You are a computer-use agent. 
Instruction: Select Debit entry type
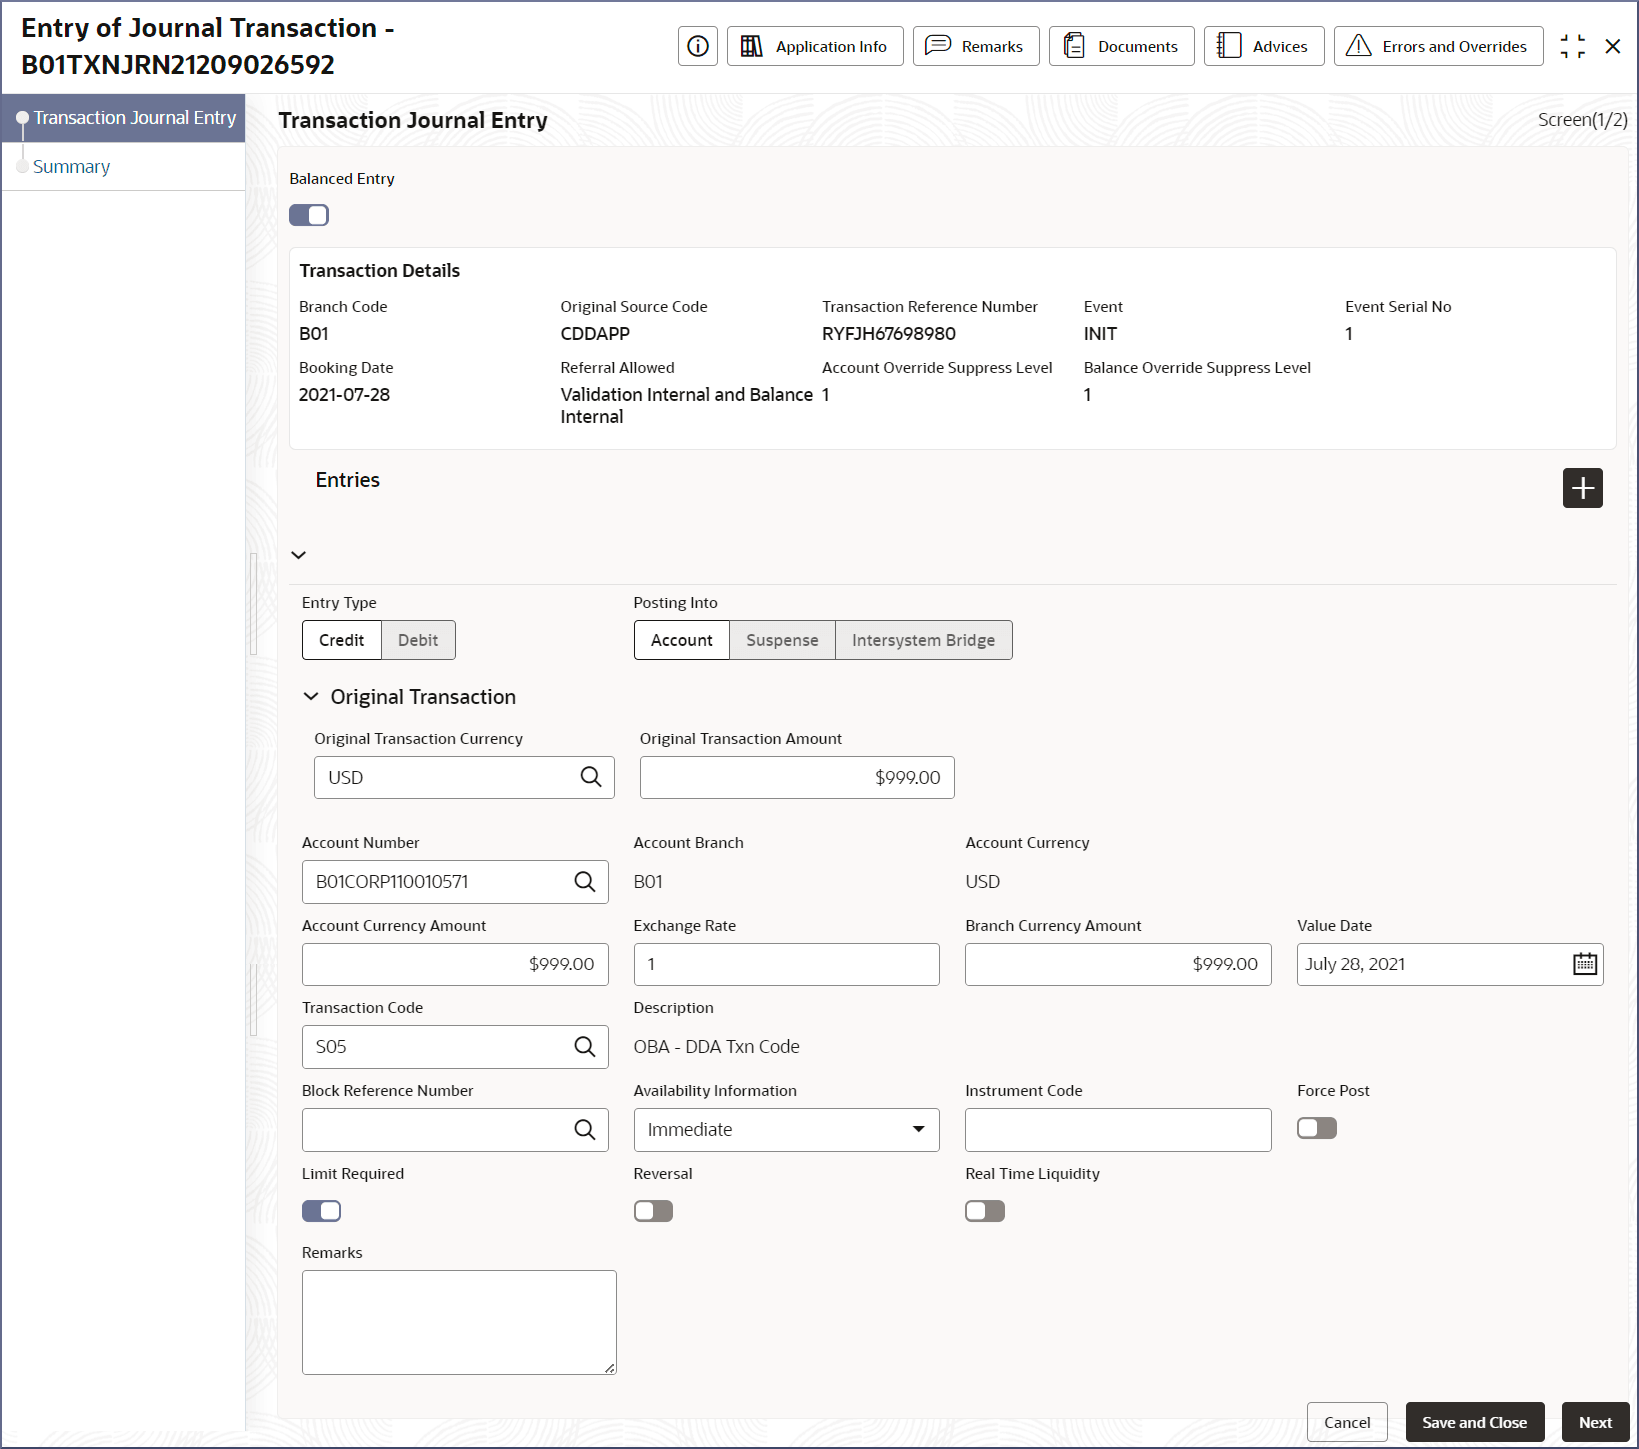(418, 640)
